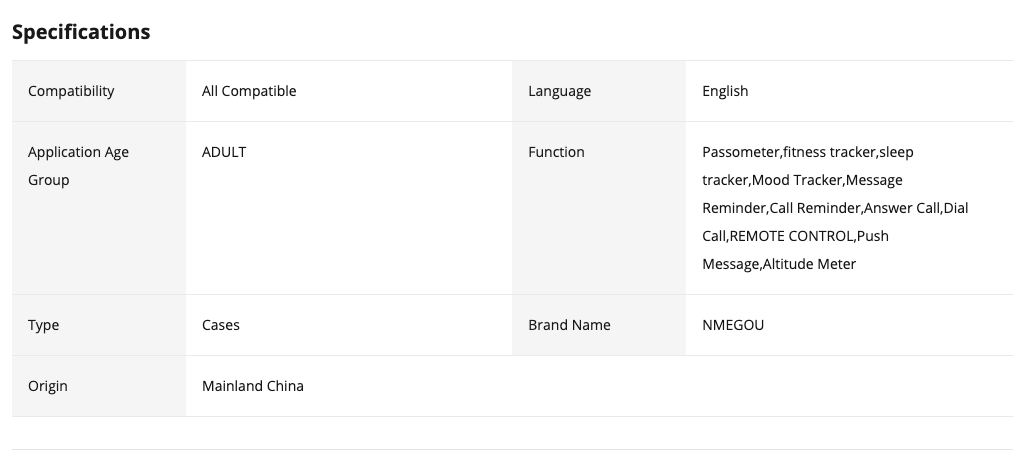1030x451 pixels.
Task: Click the NMEGOU brand value
Action: 733,325
